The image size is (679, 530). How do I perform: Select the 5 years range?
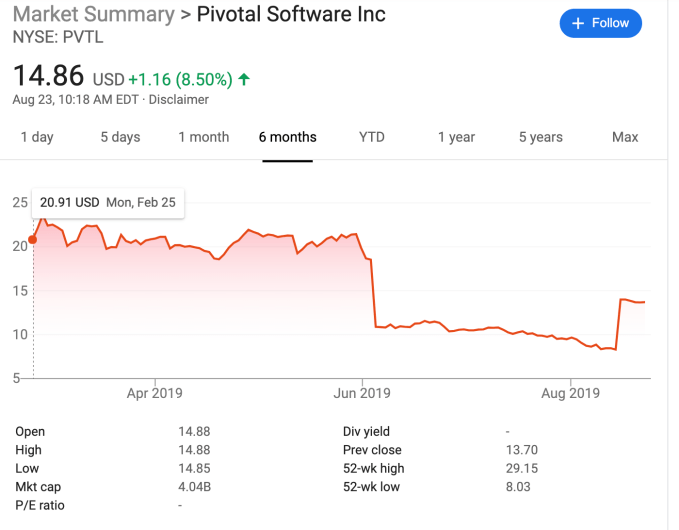540,137
